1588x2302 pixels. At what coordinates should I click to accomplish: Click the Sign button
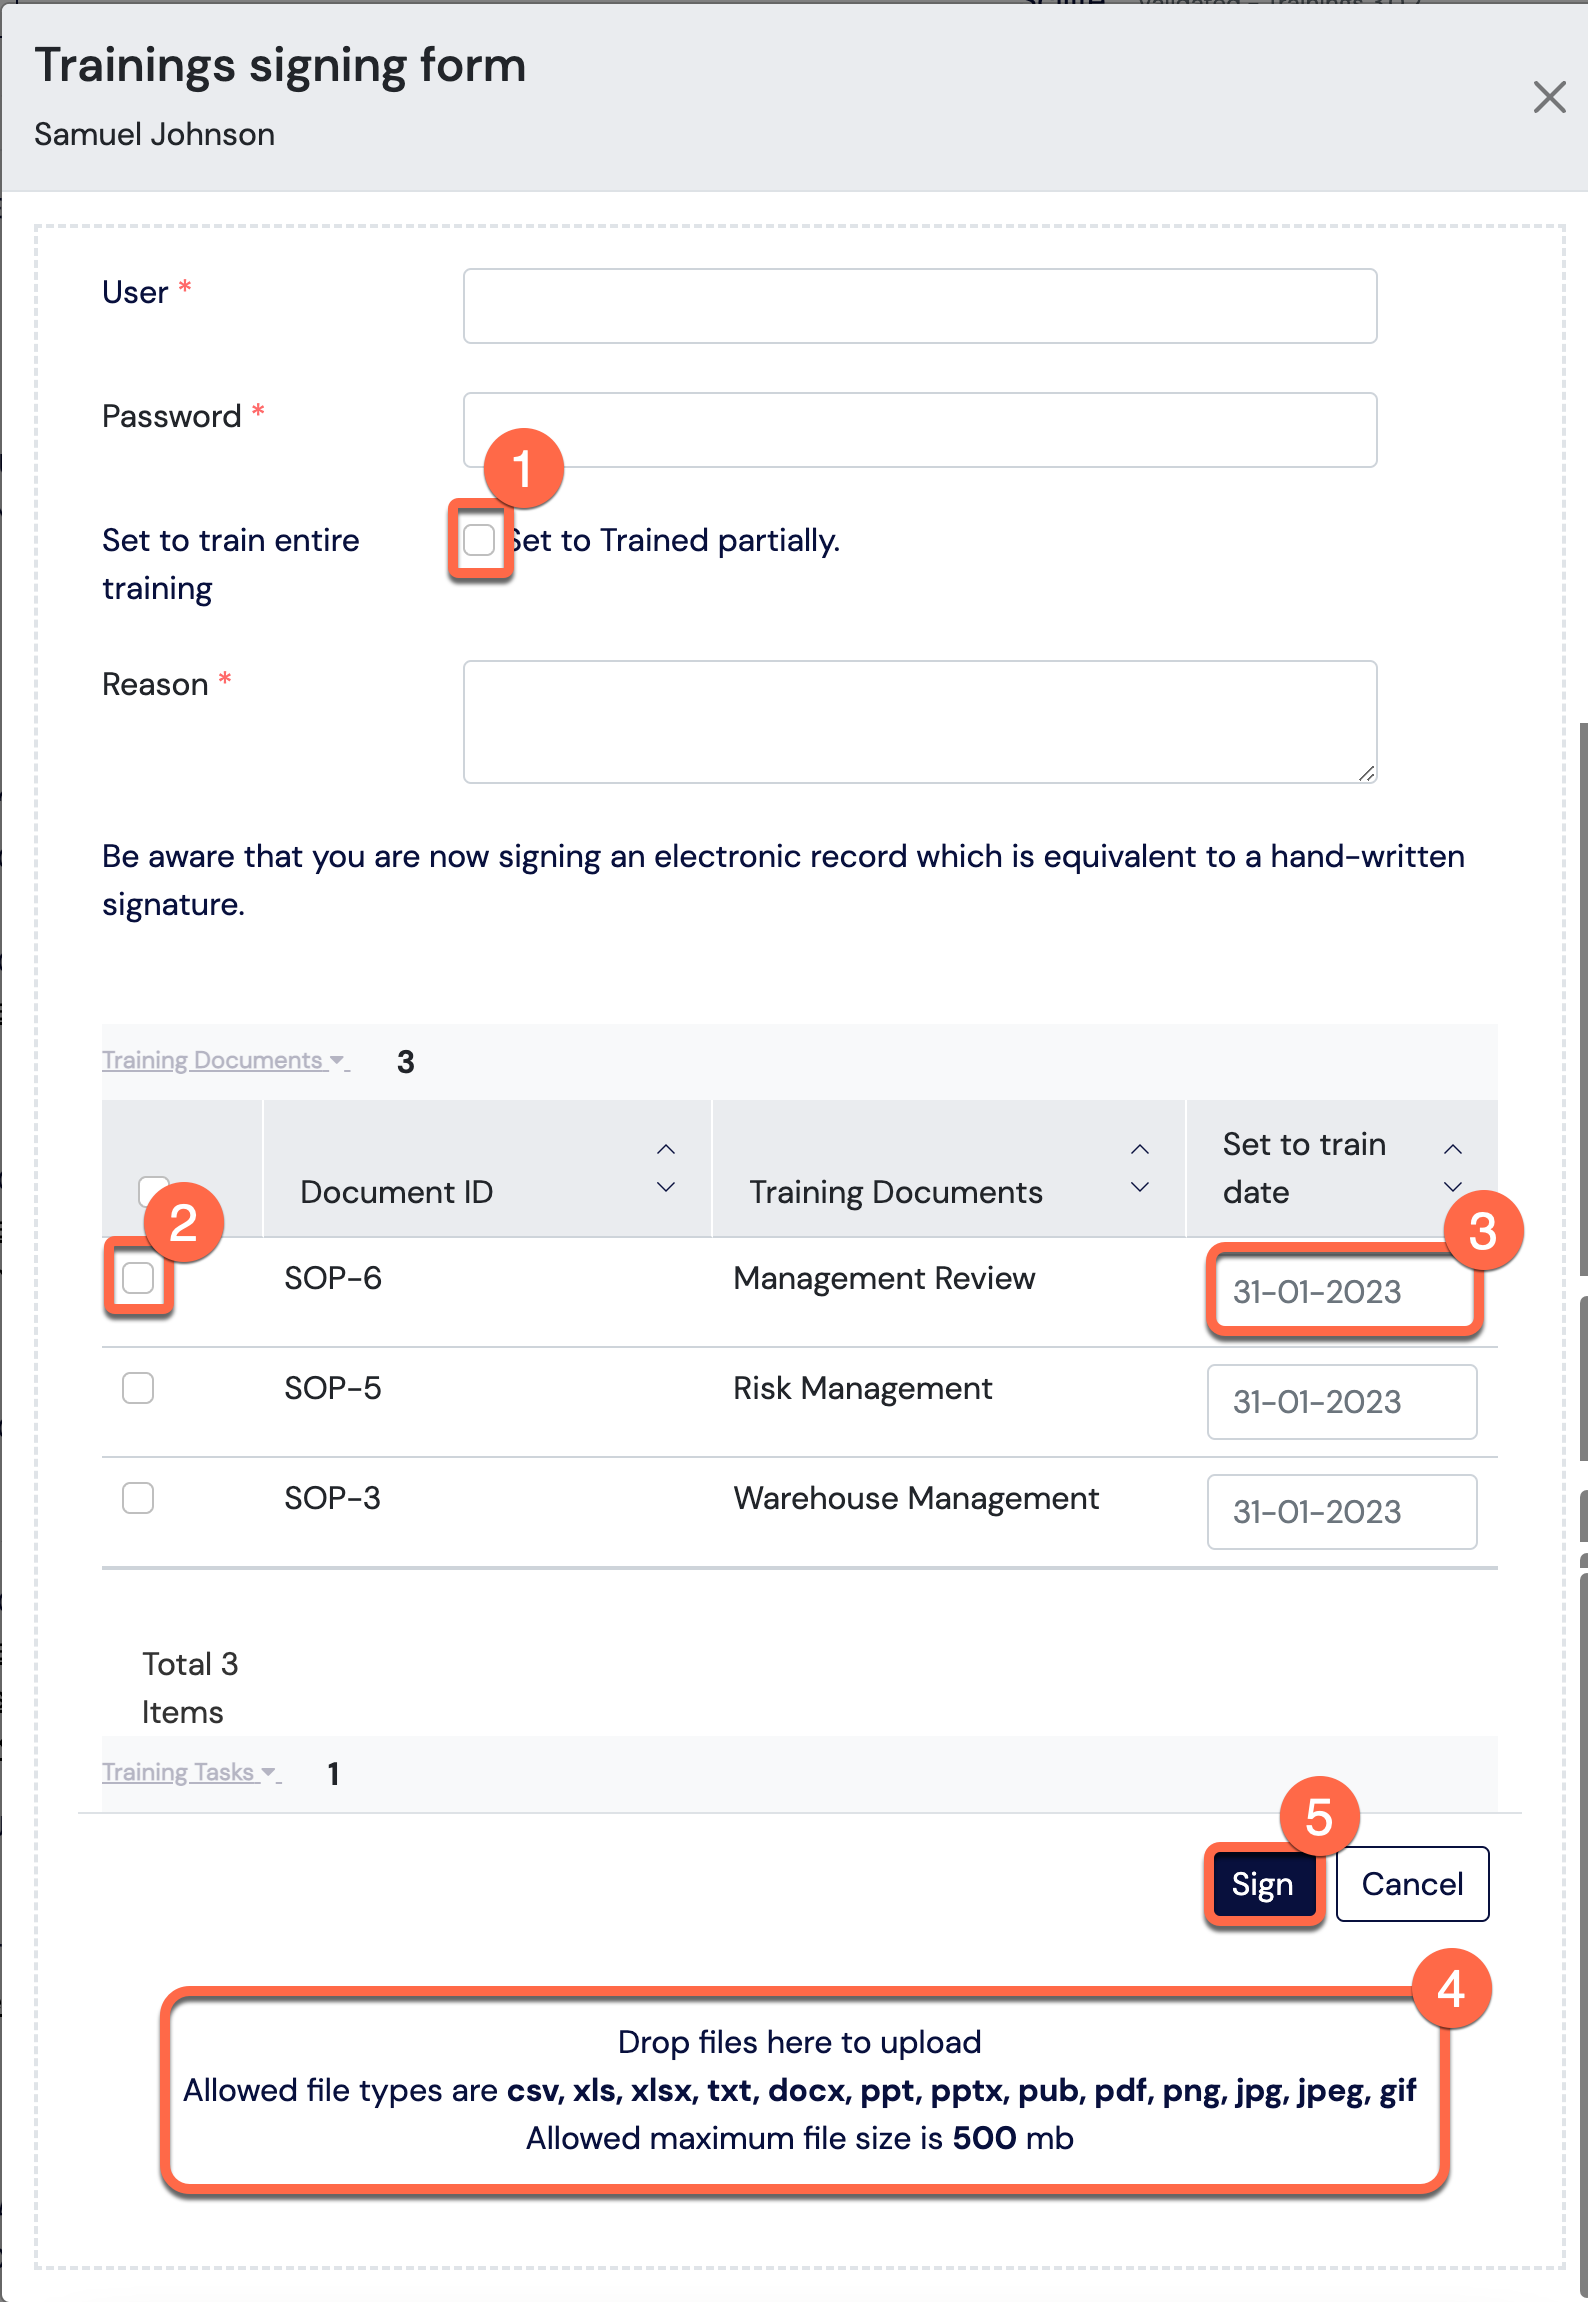point(1263,1884)
